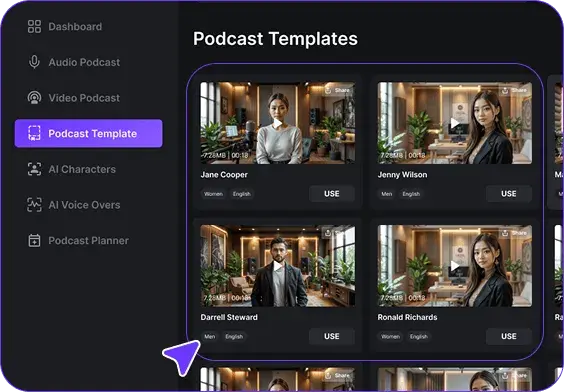Click the AI Characters face icon

tap(34, 169)
